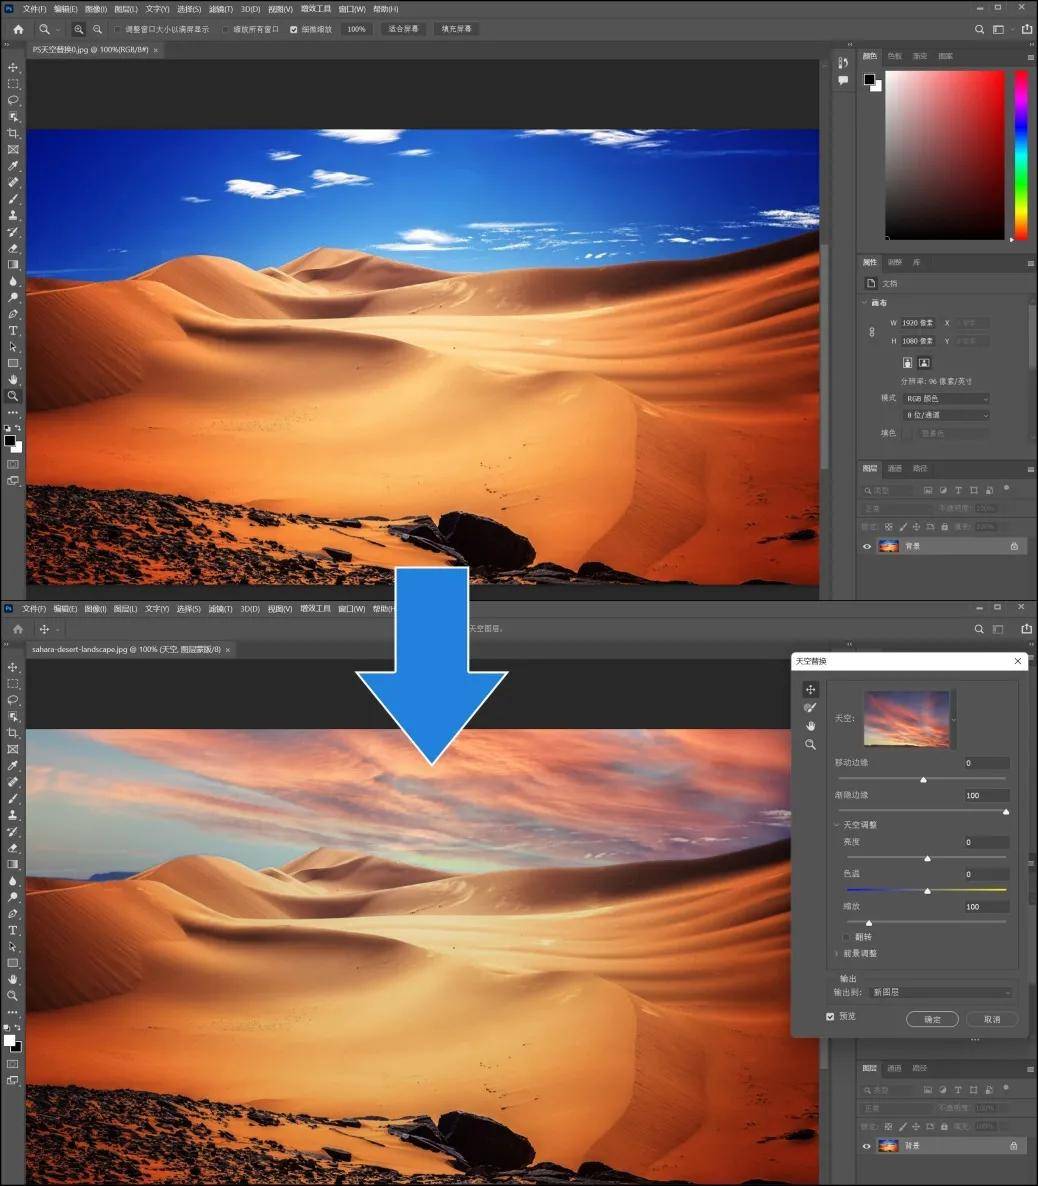This screenshot has width=1038, height=1186.
Task: Disable the 预览 (Preview) checkbox
Action: tap(830, 1016)
